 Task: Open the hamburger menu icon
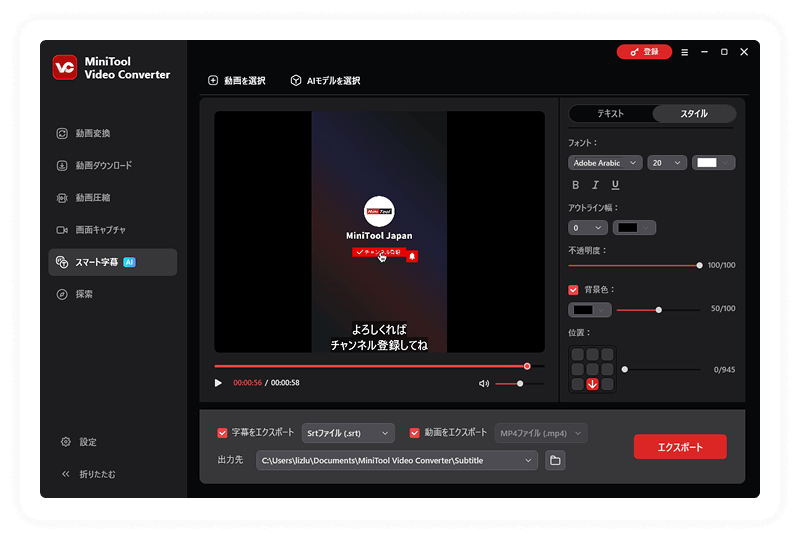point(685,52)
